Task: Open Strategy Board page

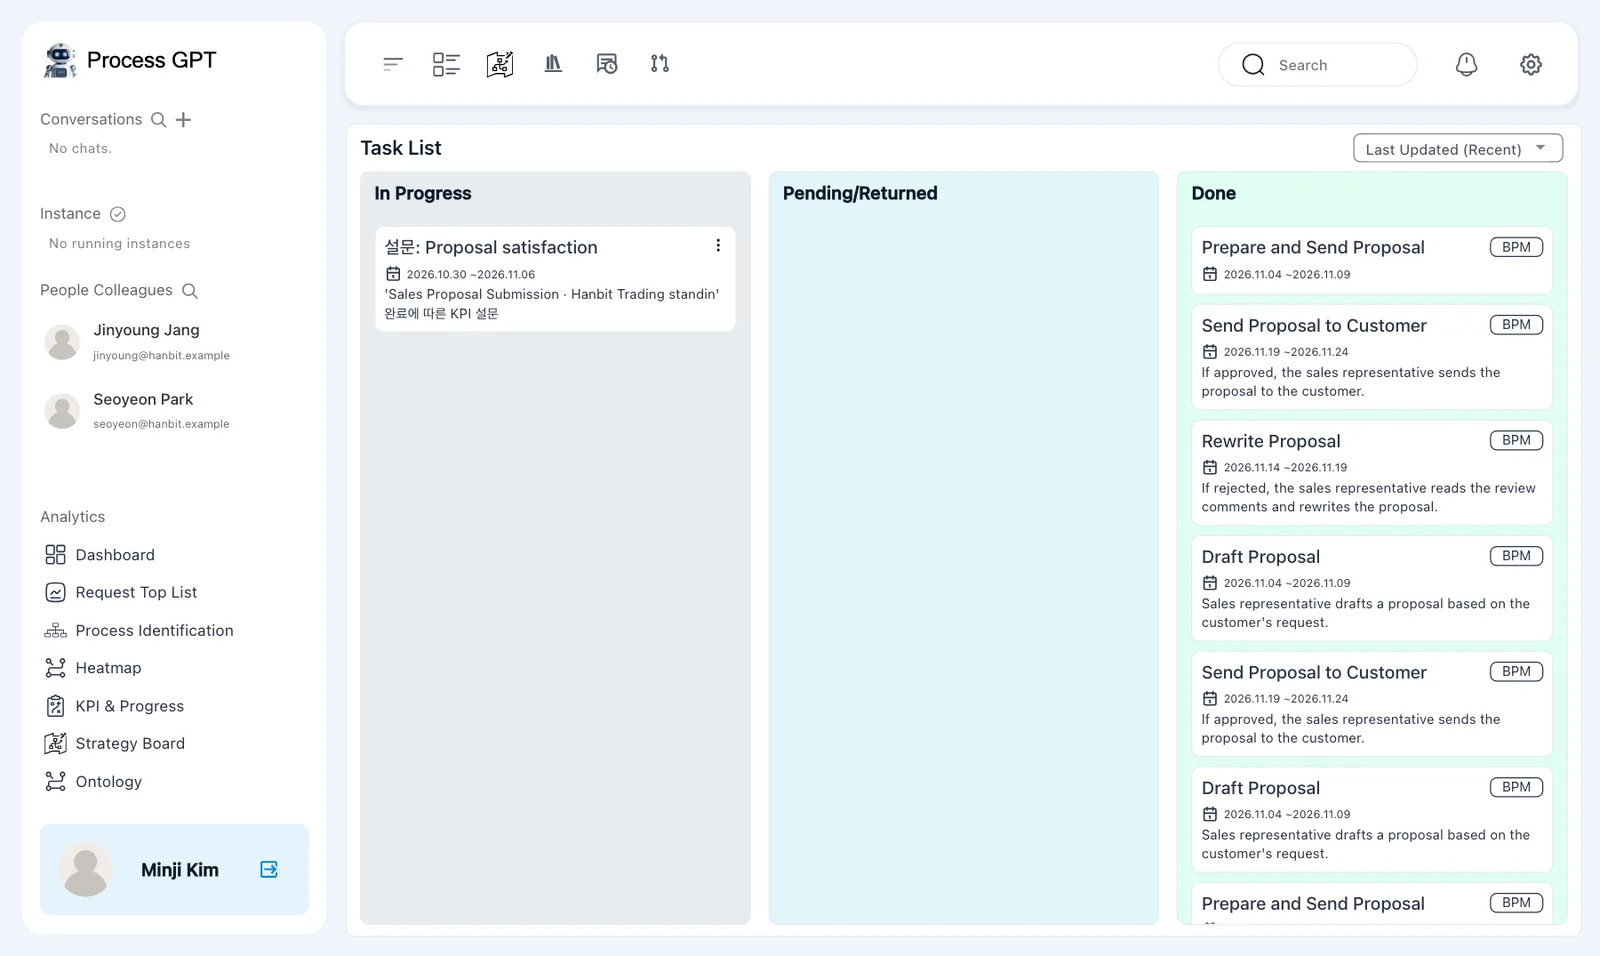Action: point(115,743)
